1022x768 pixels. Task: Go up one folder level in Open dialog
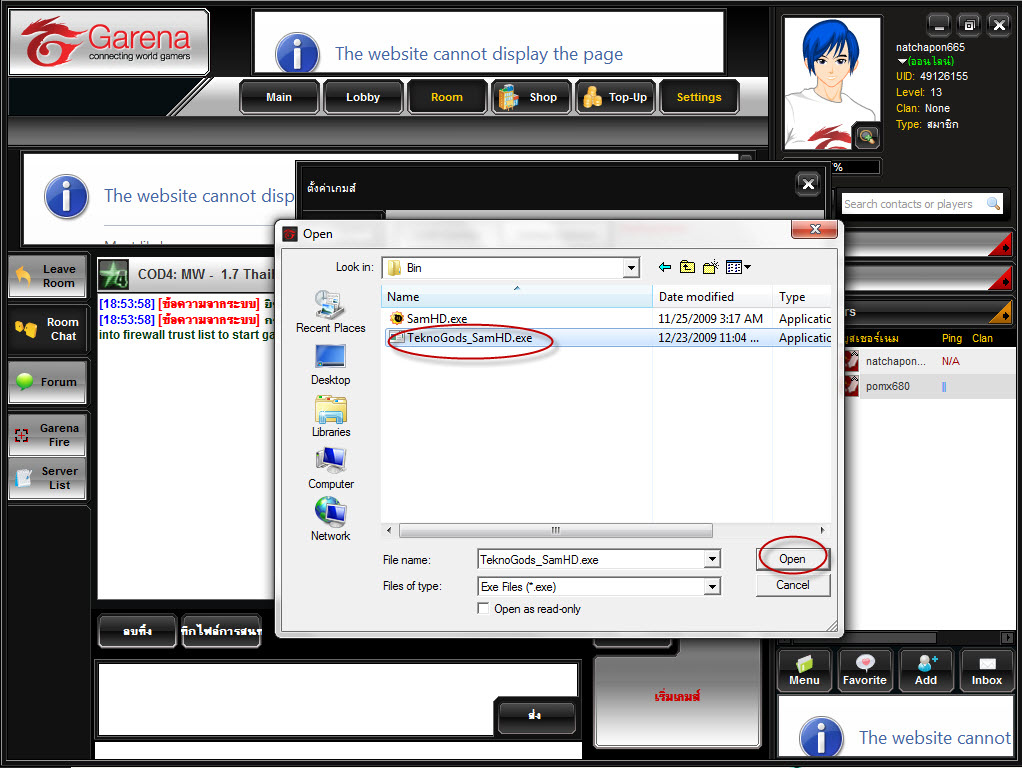point(687,267)
